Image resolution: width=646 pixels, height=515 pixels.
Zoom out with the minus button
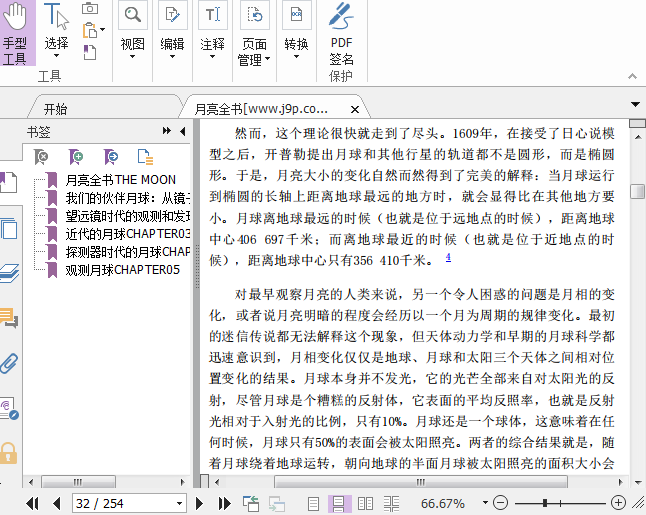tap(501, 503)
